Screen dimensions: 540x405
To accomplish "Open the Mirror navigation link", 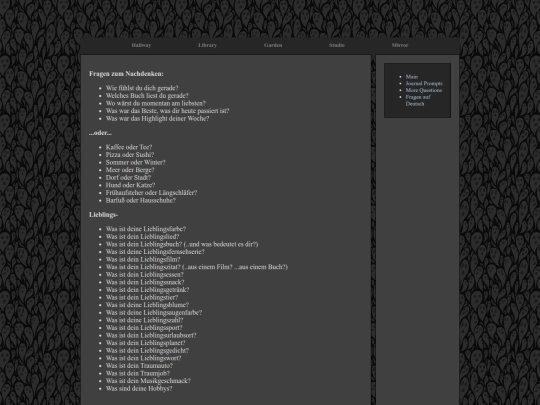I will pos(400,45).
